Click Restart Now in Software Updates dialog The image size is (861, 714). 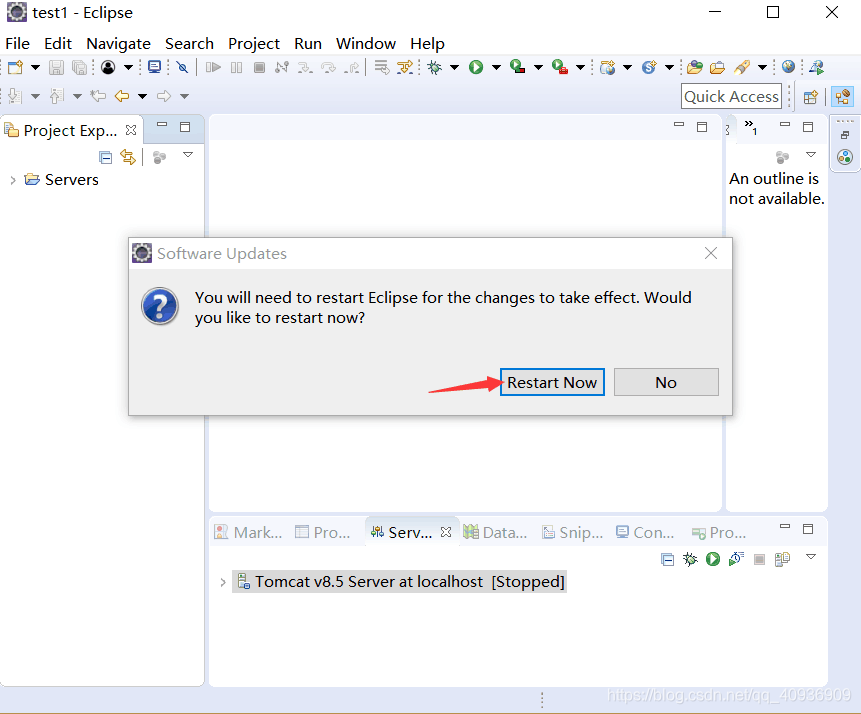pyautogui.click(x=552, y=382)
